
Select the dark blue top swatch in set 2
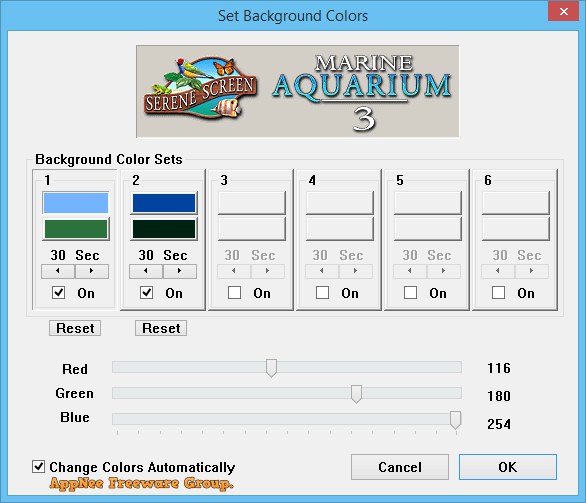164,203
